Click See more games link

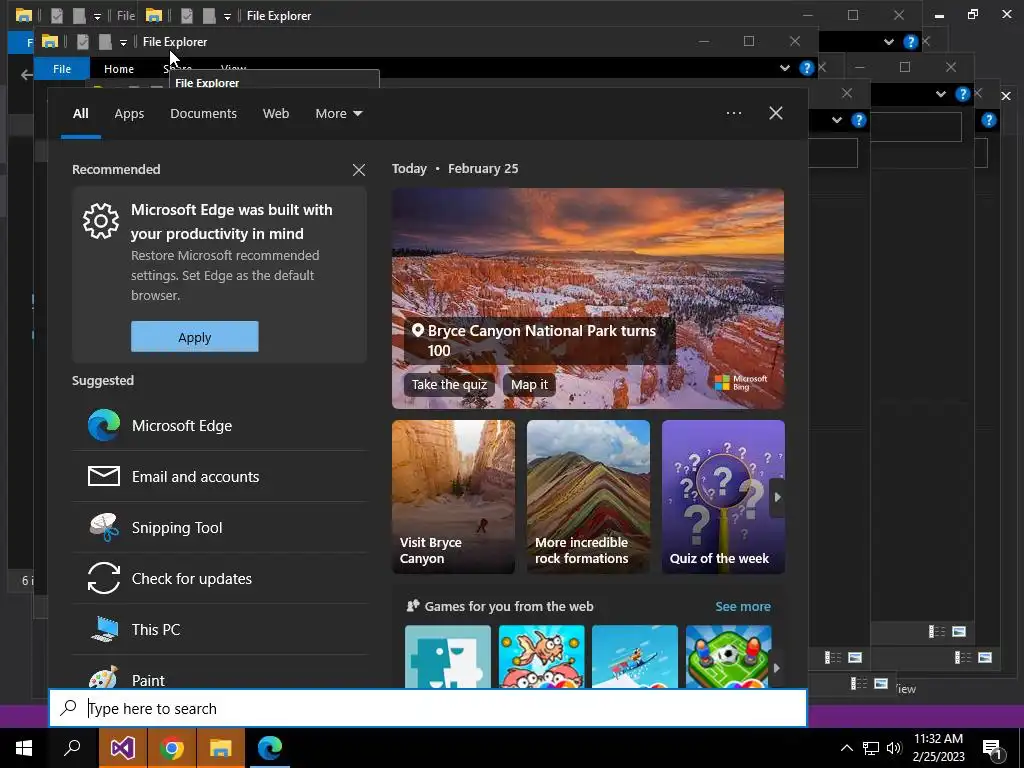point(743,606)
